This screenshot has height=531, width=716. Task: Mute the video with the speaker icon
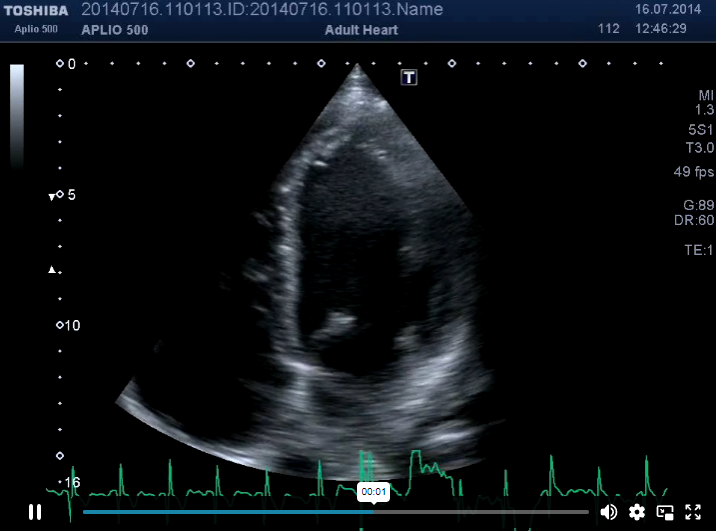609,512
